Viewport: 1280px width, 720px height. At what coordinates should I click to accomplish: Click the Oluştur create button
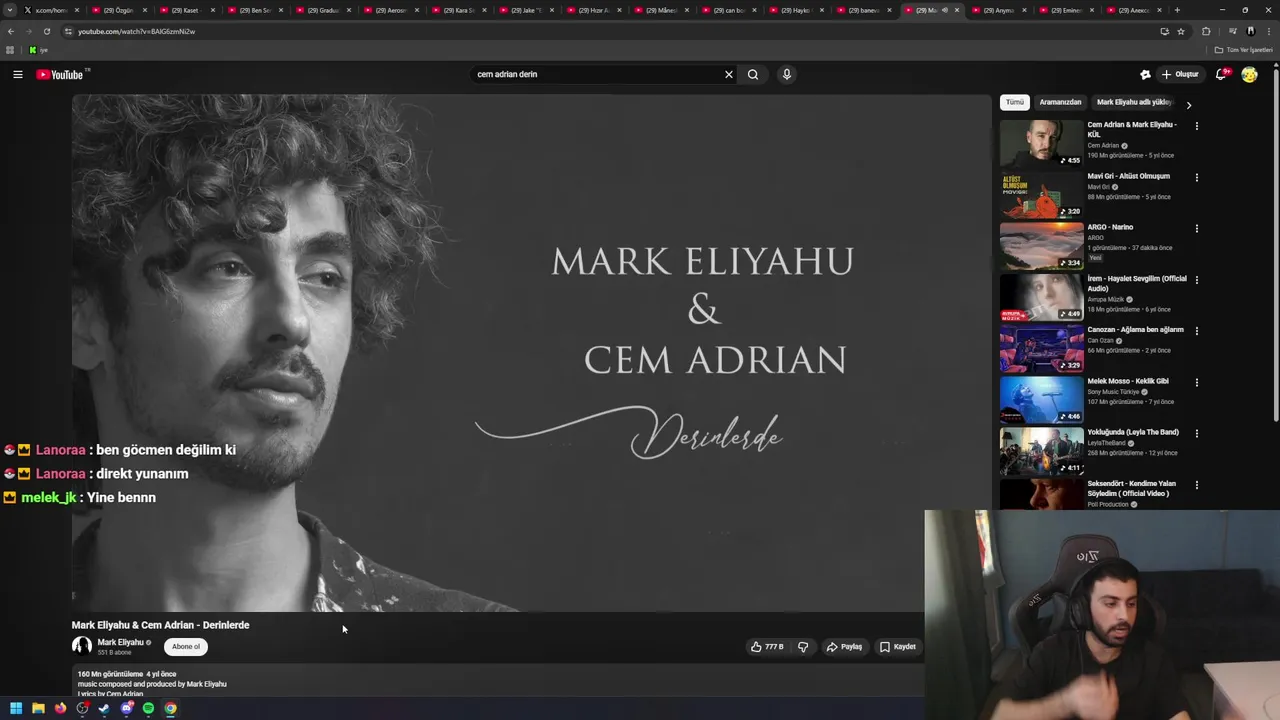point(1180,74)
